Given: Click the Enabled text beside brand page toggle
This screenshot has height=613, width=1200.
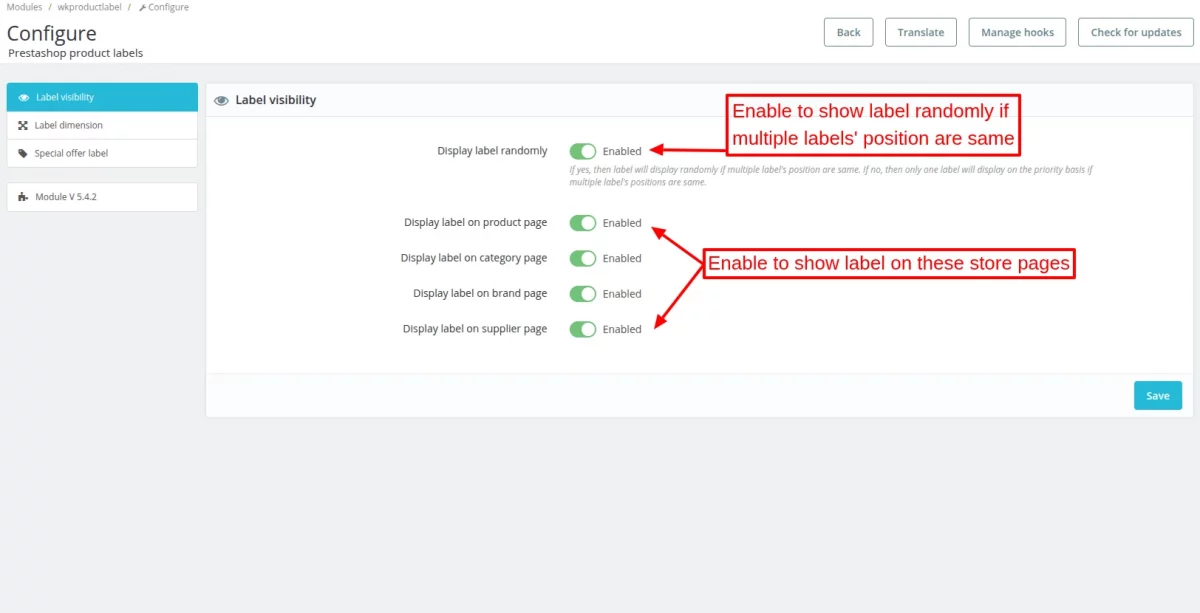Looking at the screenshot, I should click(x=622, y=294).
